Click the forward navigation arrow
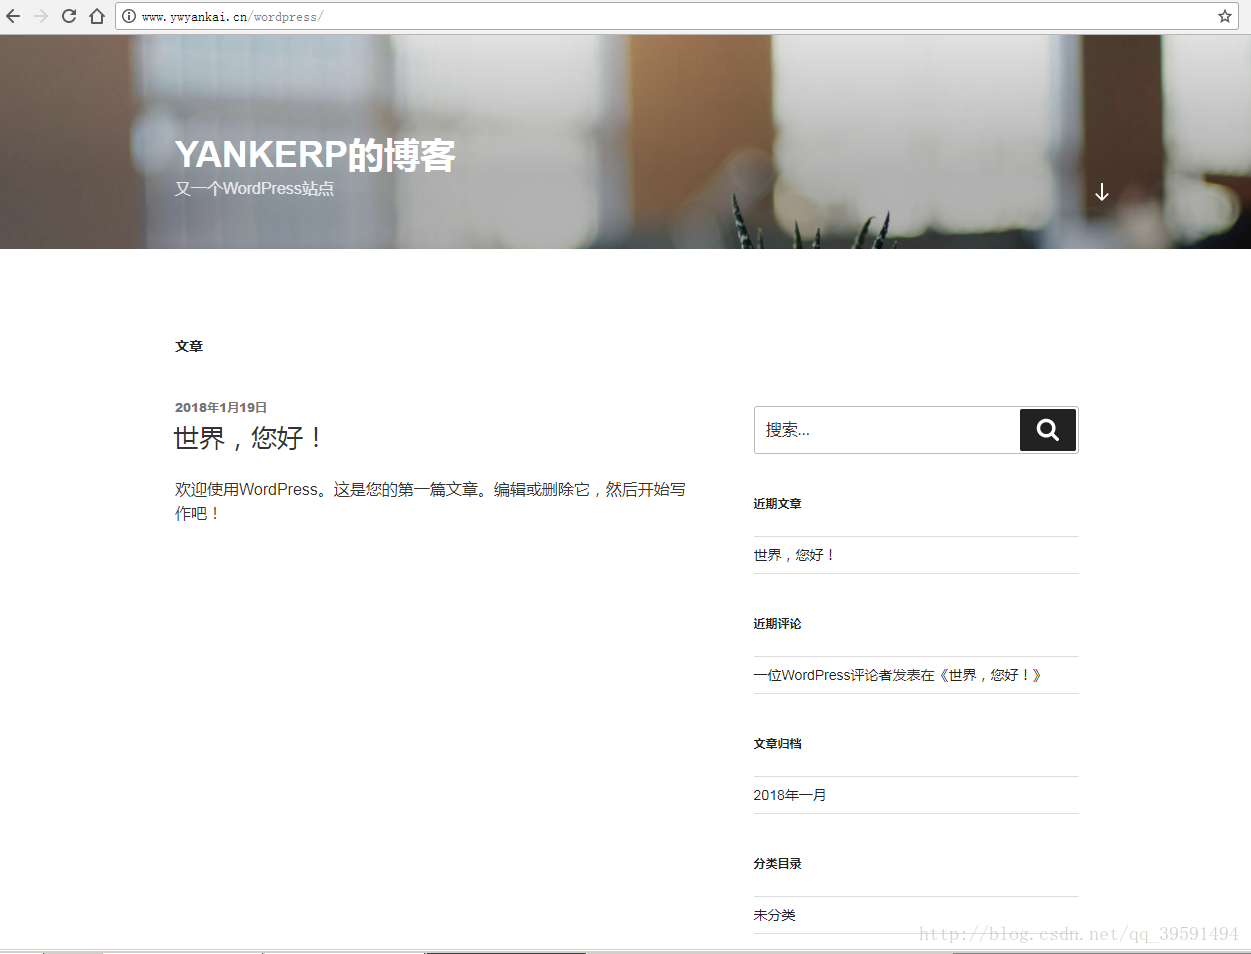This screenshot has height=954, width=1251. point(40,16)
